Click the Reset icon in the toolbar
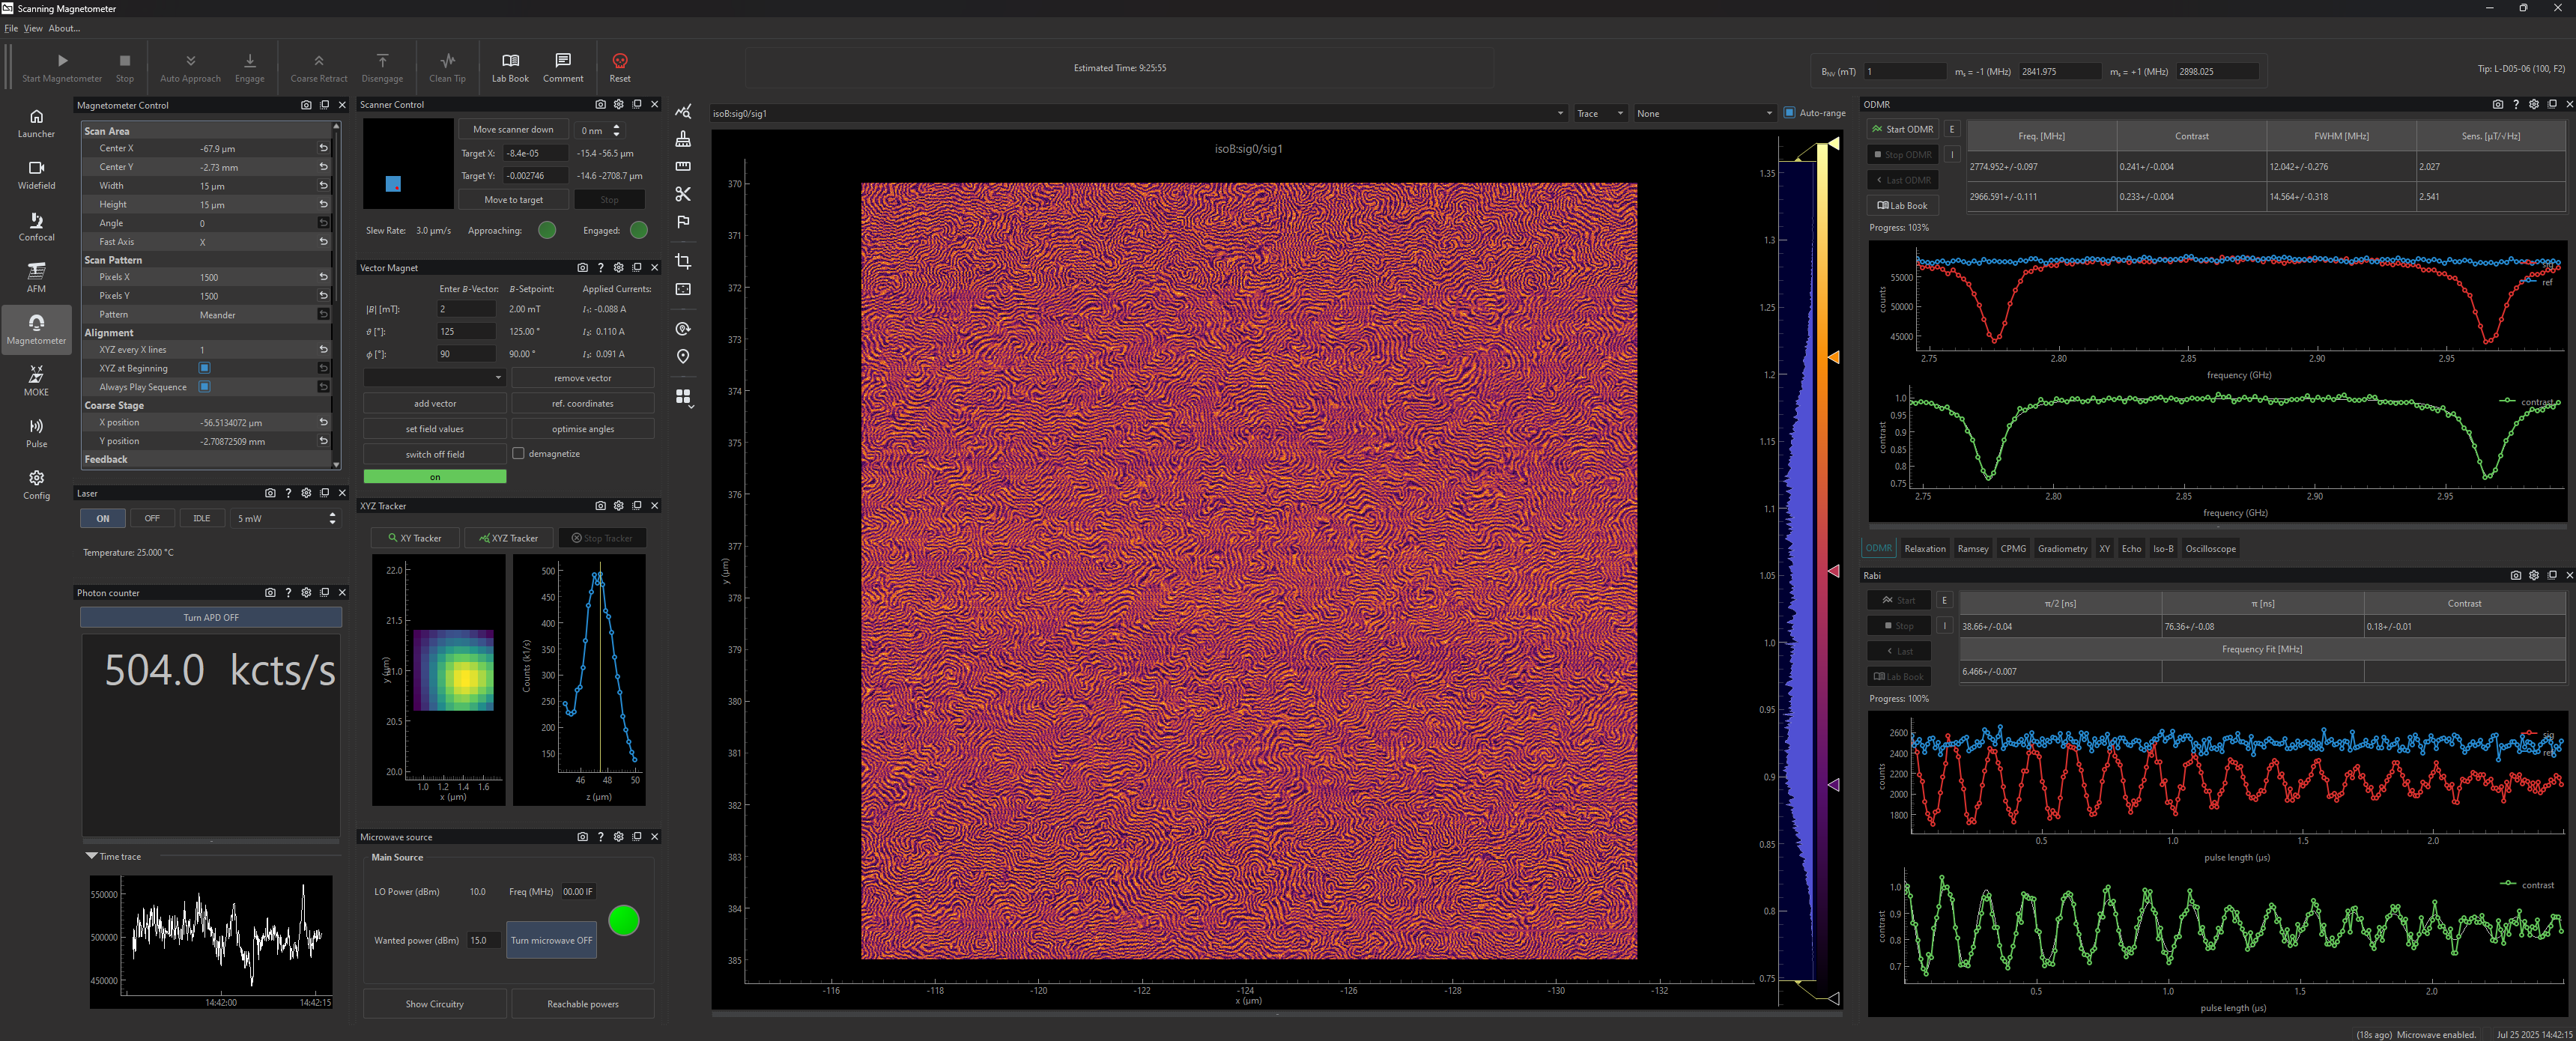Image resolution: width=2576 pixels, height=1041 pixels. [x=619, y=67]
